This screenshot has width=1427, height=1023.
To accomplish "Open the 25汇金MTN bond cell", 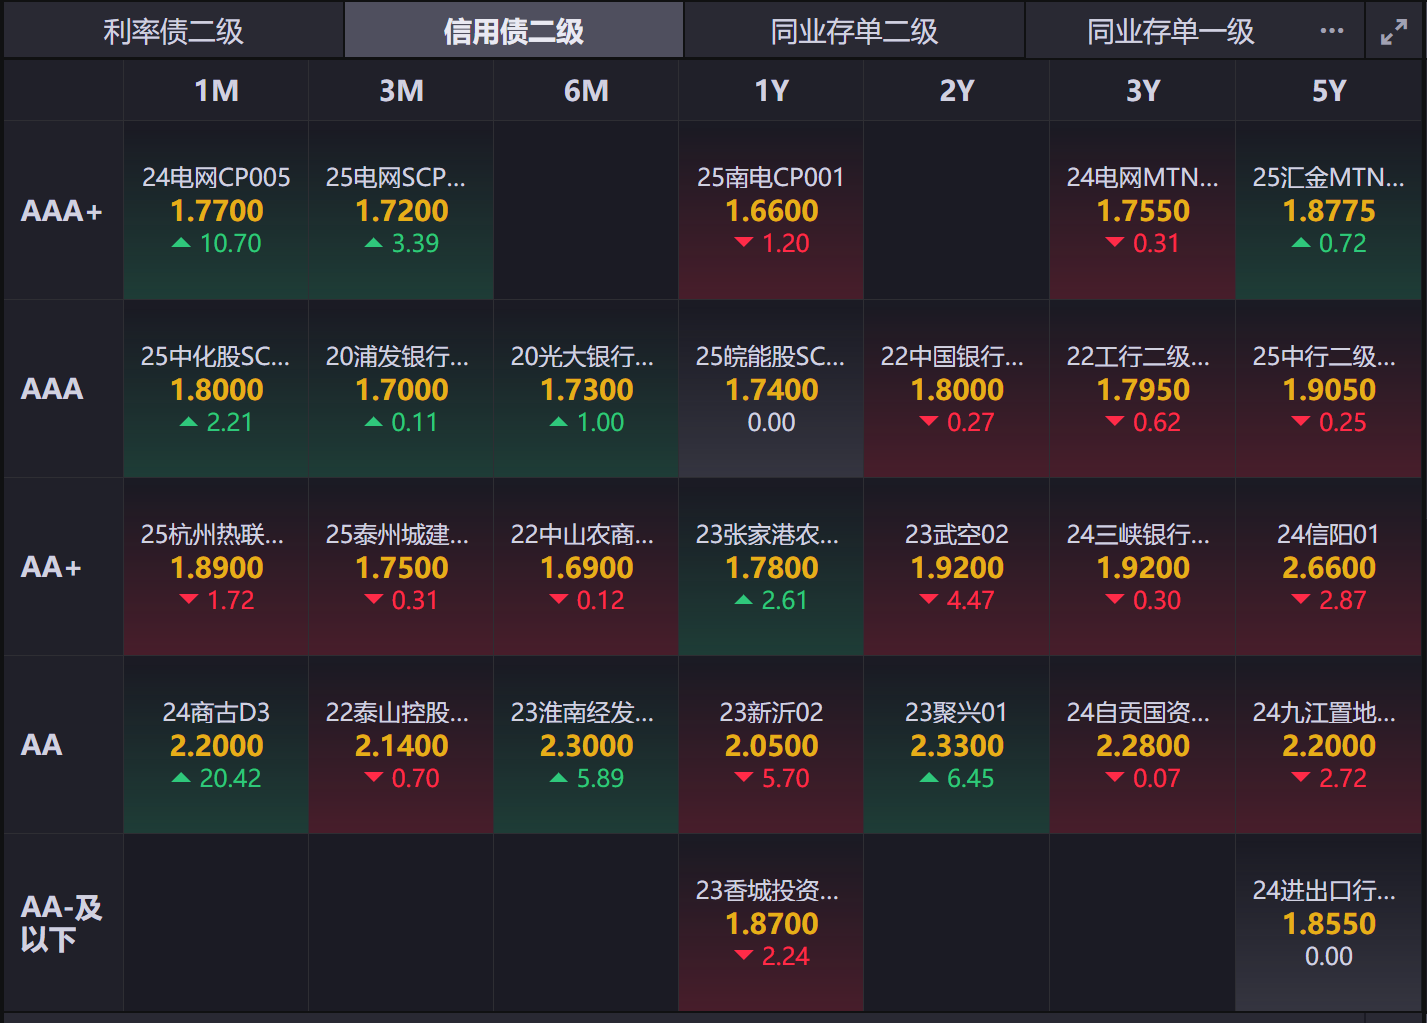I will [1329, 211].
